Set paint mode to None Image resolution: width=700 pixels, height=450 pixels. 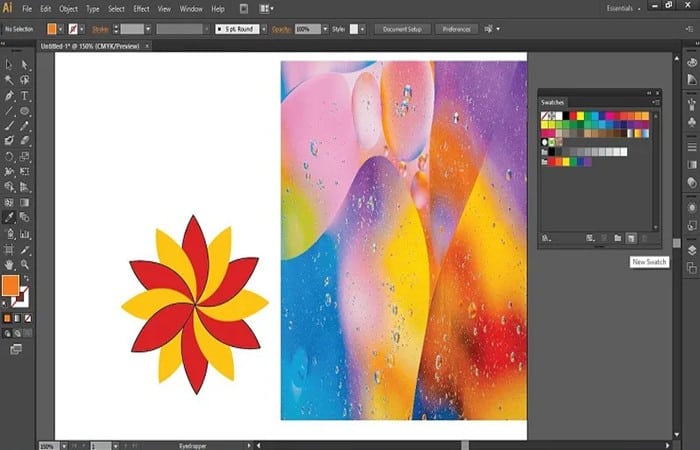tap(26, 318)
